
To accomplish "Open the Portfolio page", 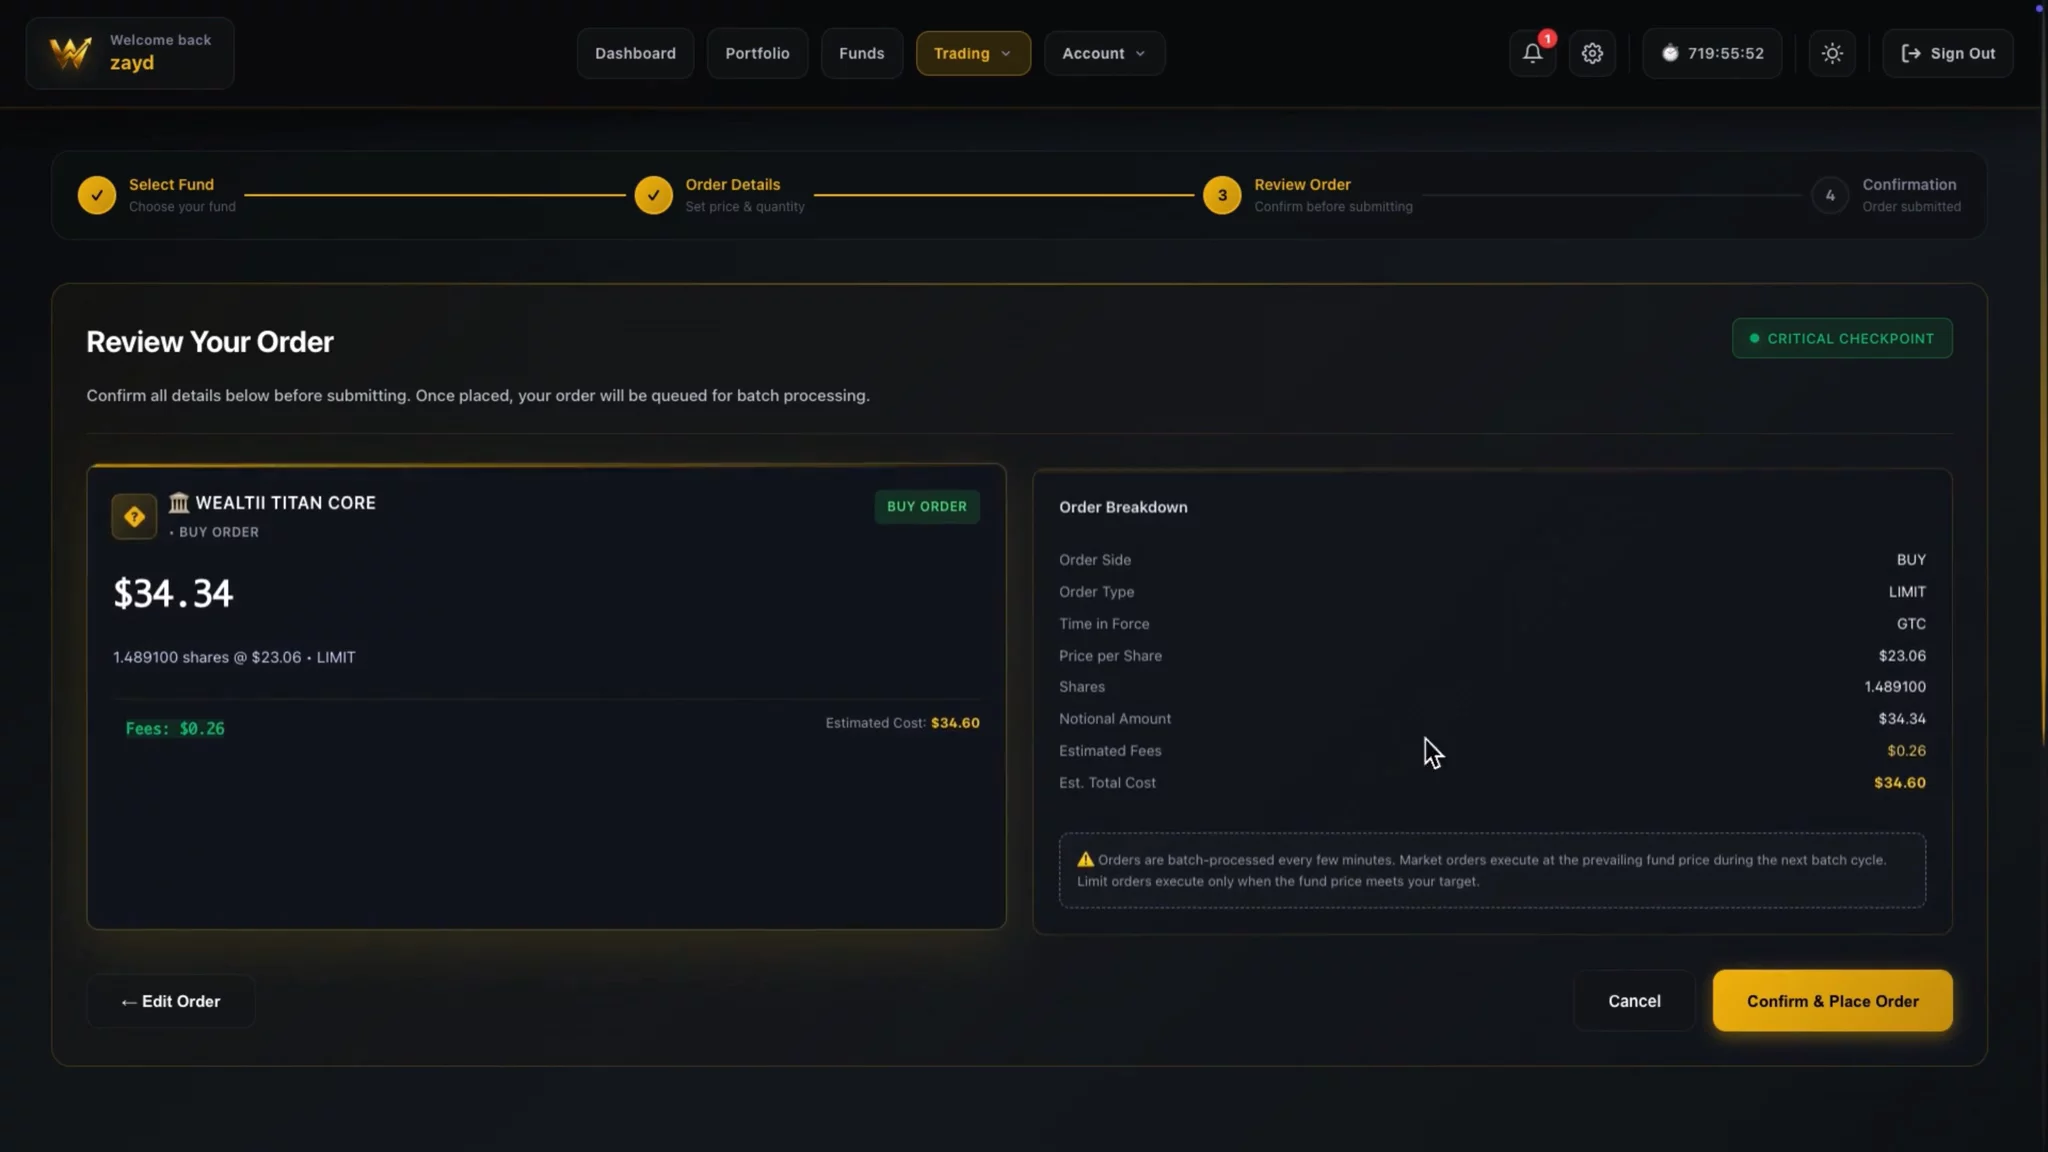I will 757,53.
